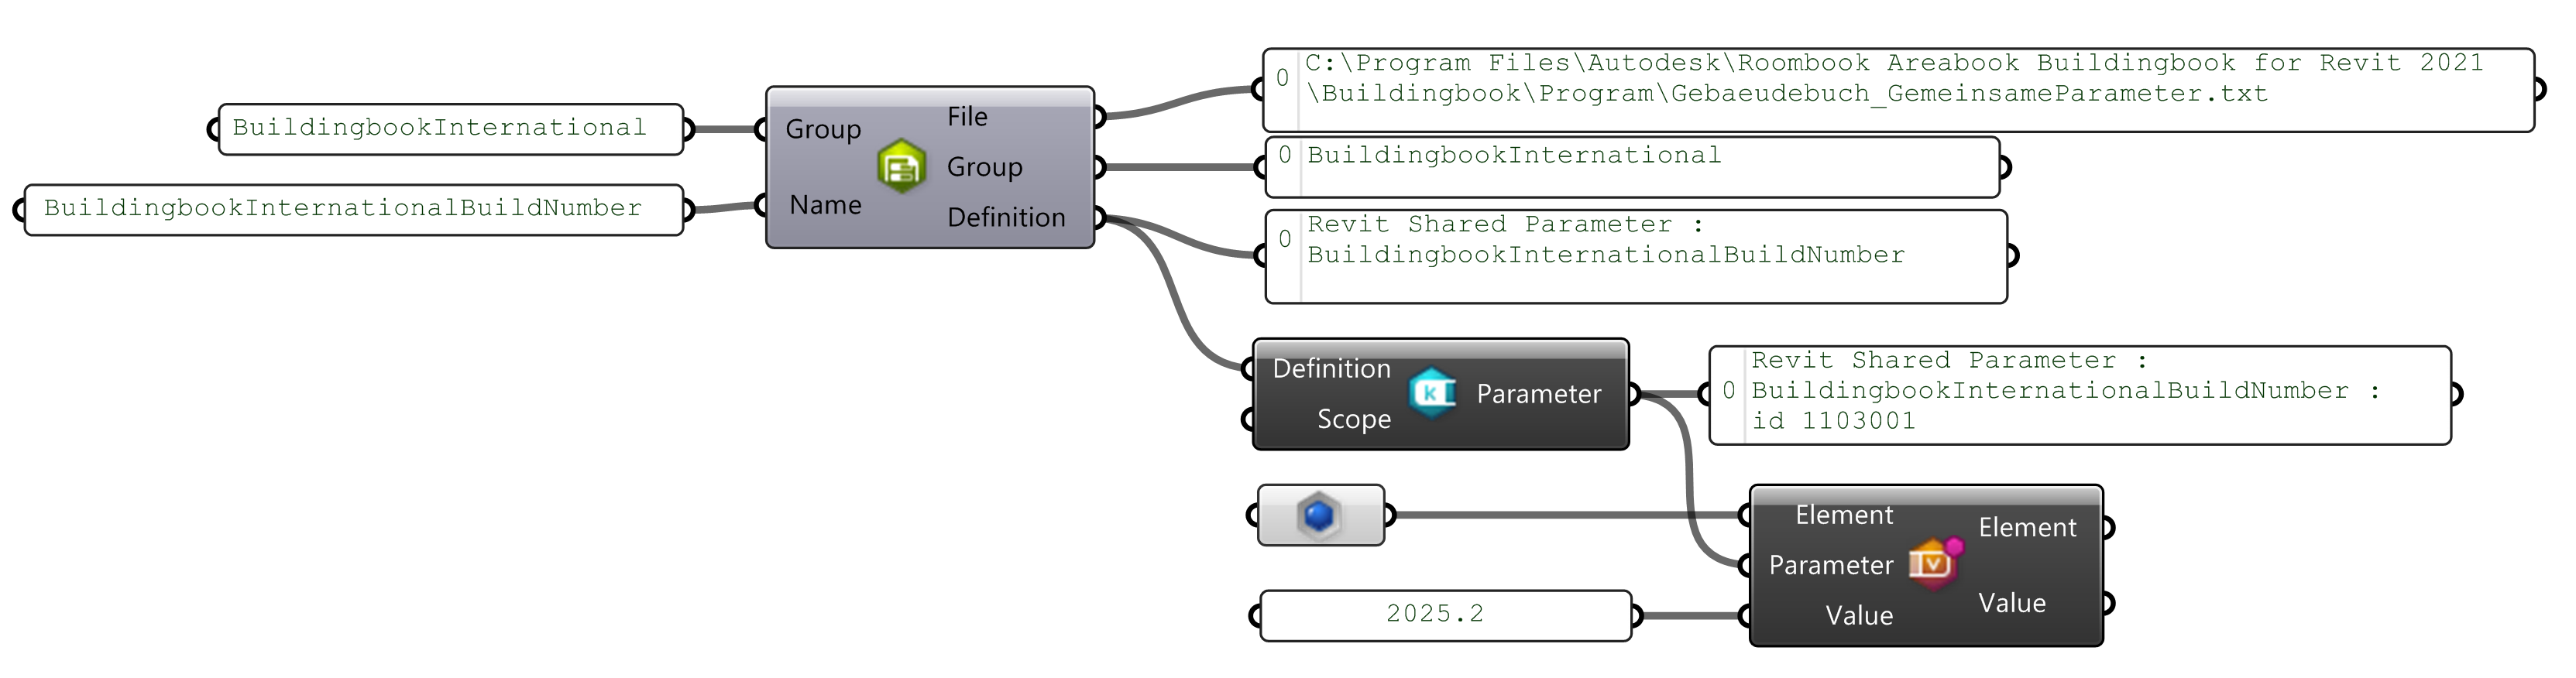
Task: Click the Definition output on gray component
Action: (1005, 217)
